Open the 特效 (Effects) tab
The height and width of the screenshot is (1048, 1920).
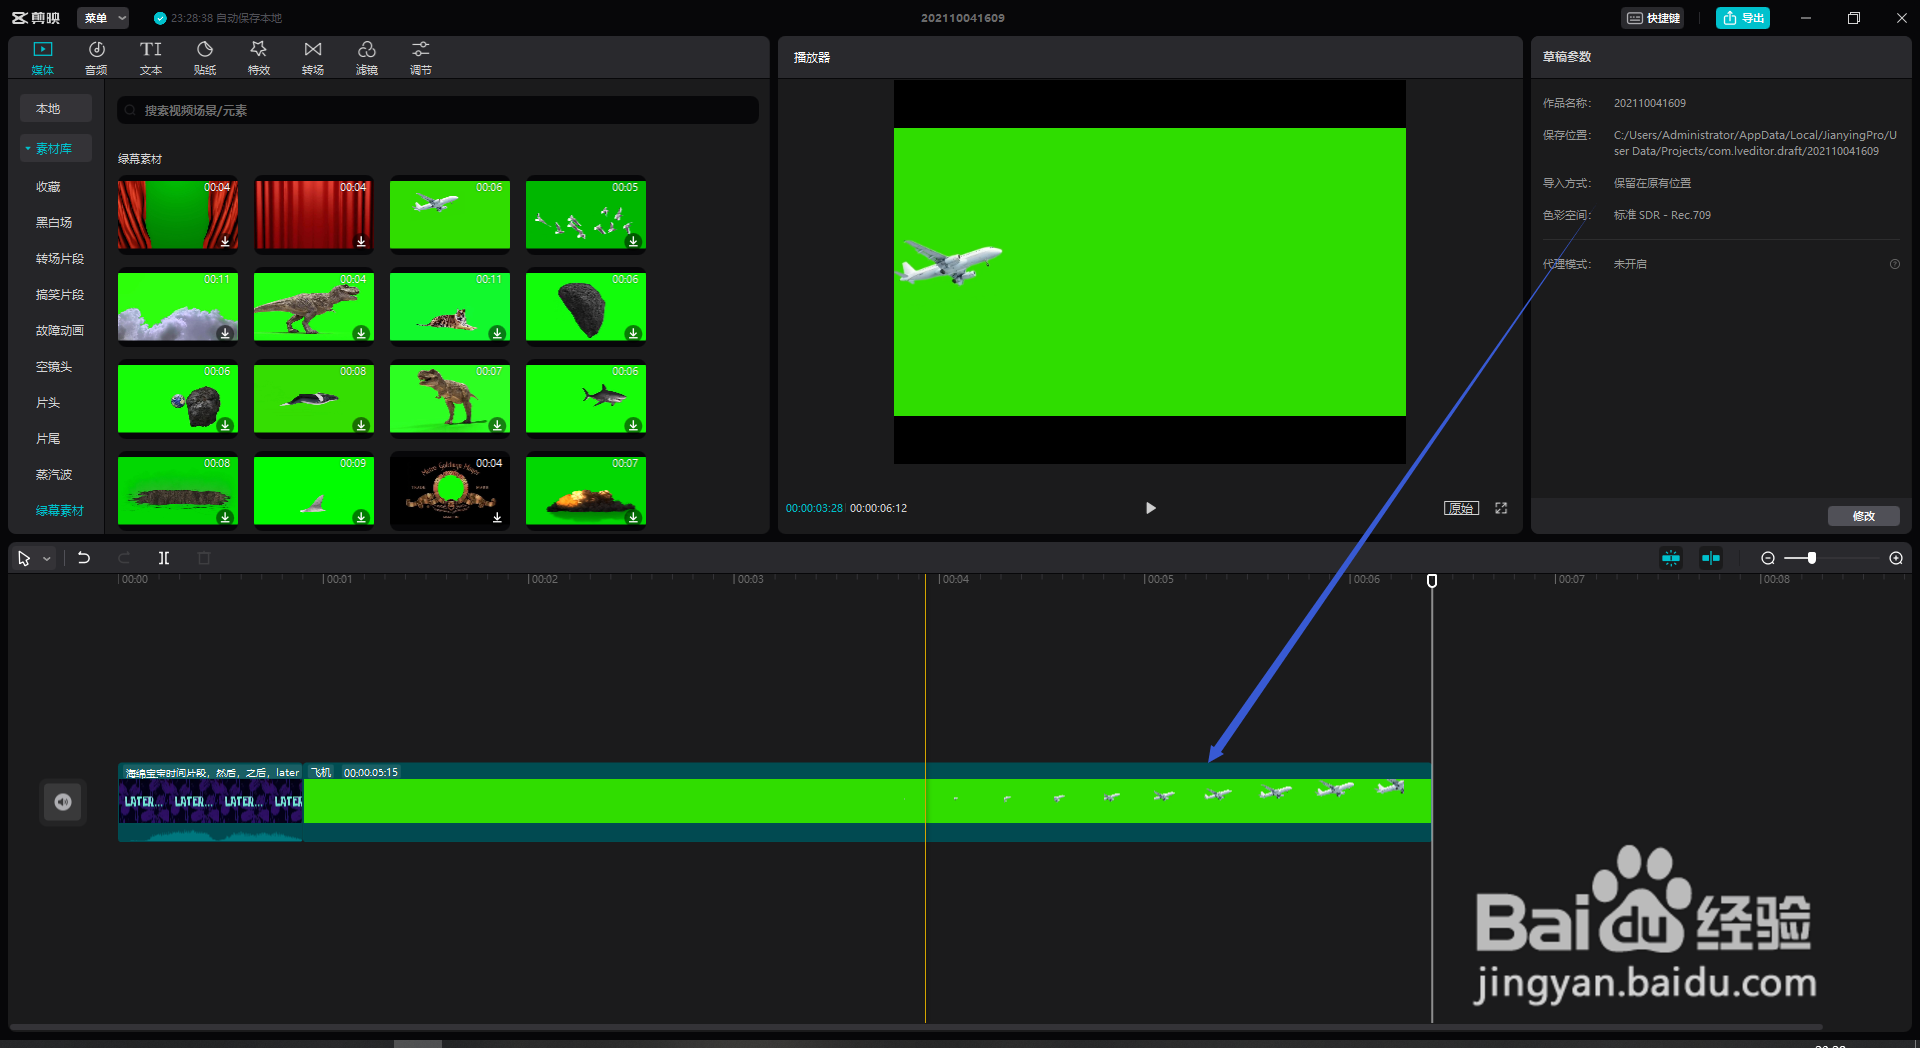[258, 58]
